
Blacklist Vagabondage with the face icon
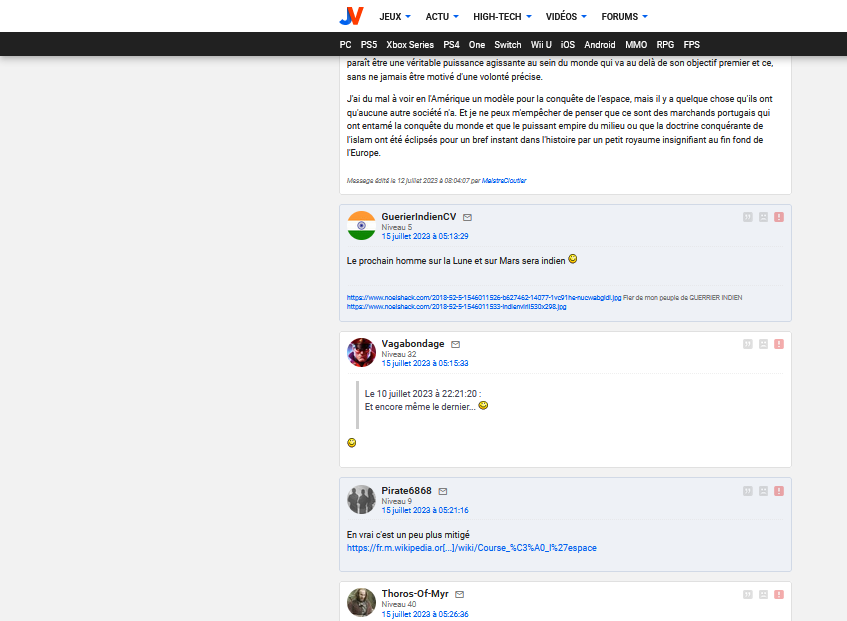[763, 344]
